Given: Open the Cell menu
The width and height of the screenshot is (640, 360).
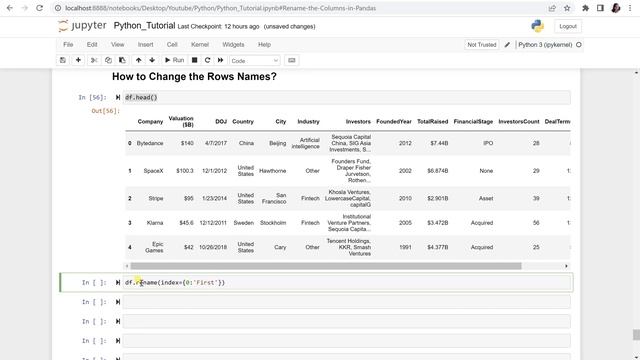Looking at the screenshot, I should pyautogui.click(x=172, y=44).
